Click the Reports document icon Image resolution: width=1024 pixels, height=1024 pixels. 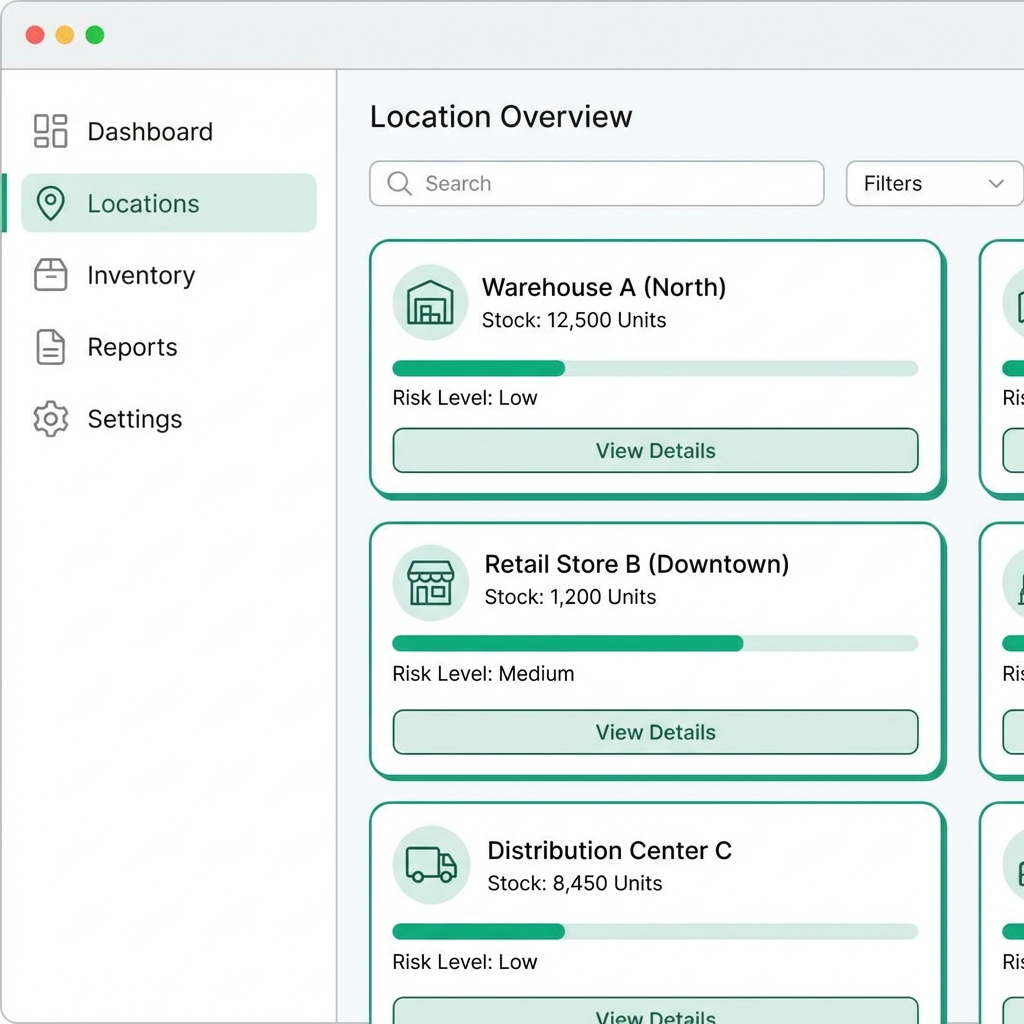tap(50, 347)
